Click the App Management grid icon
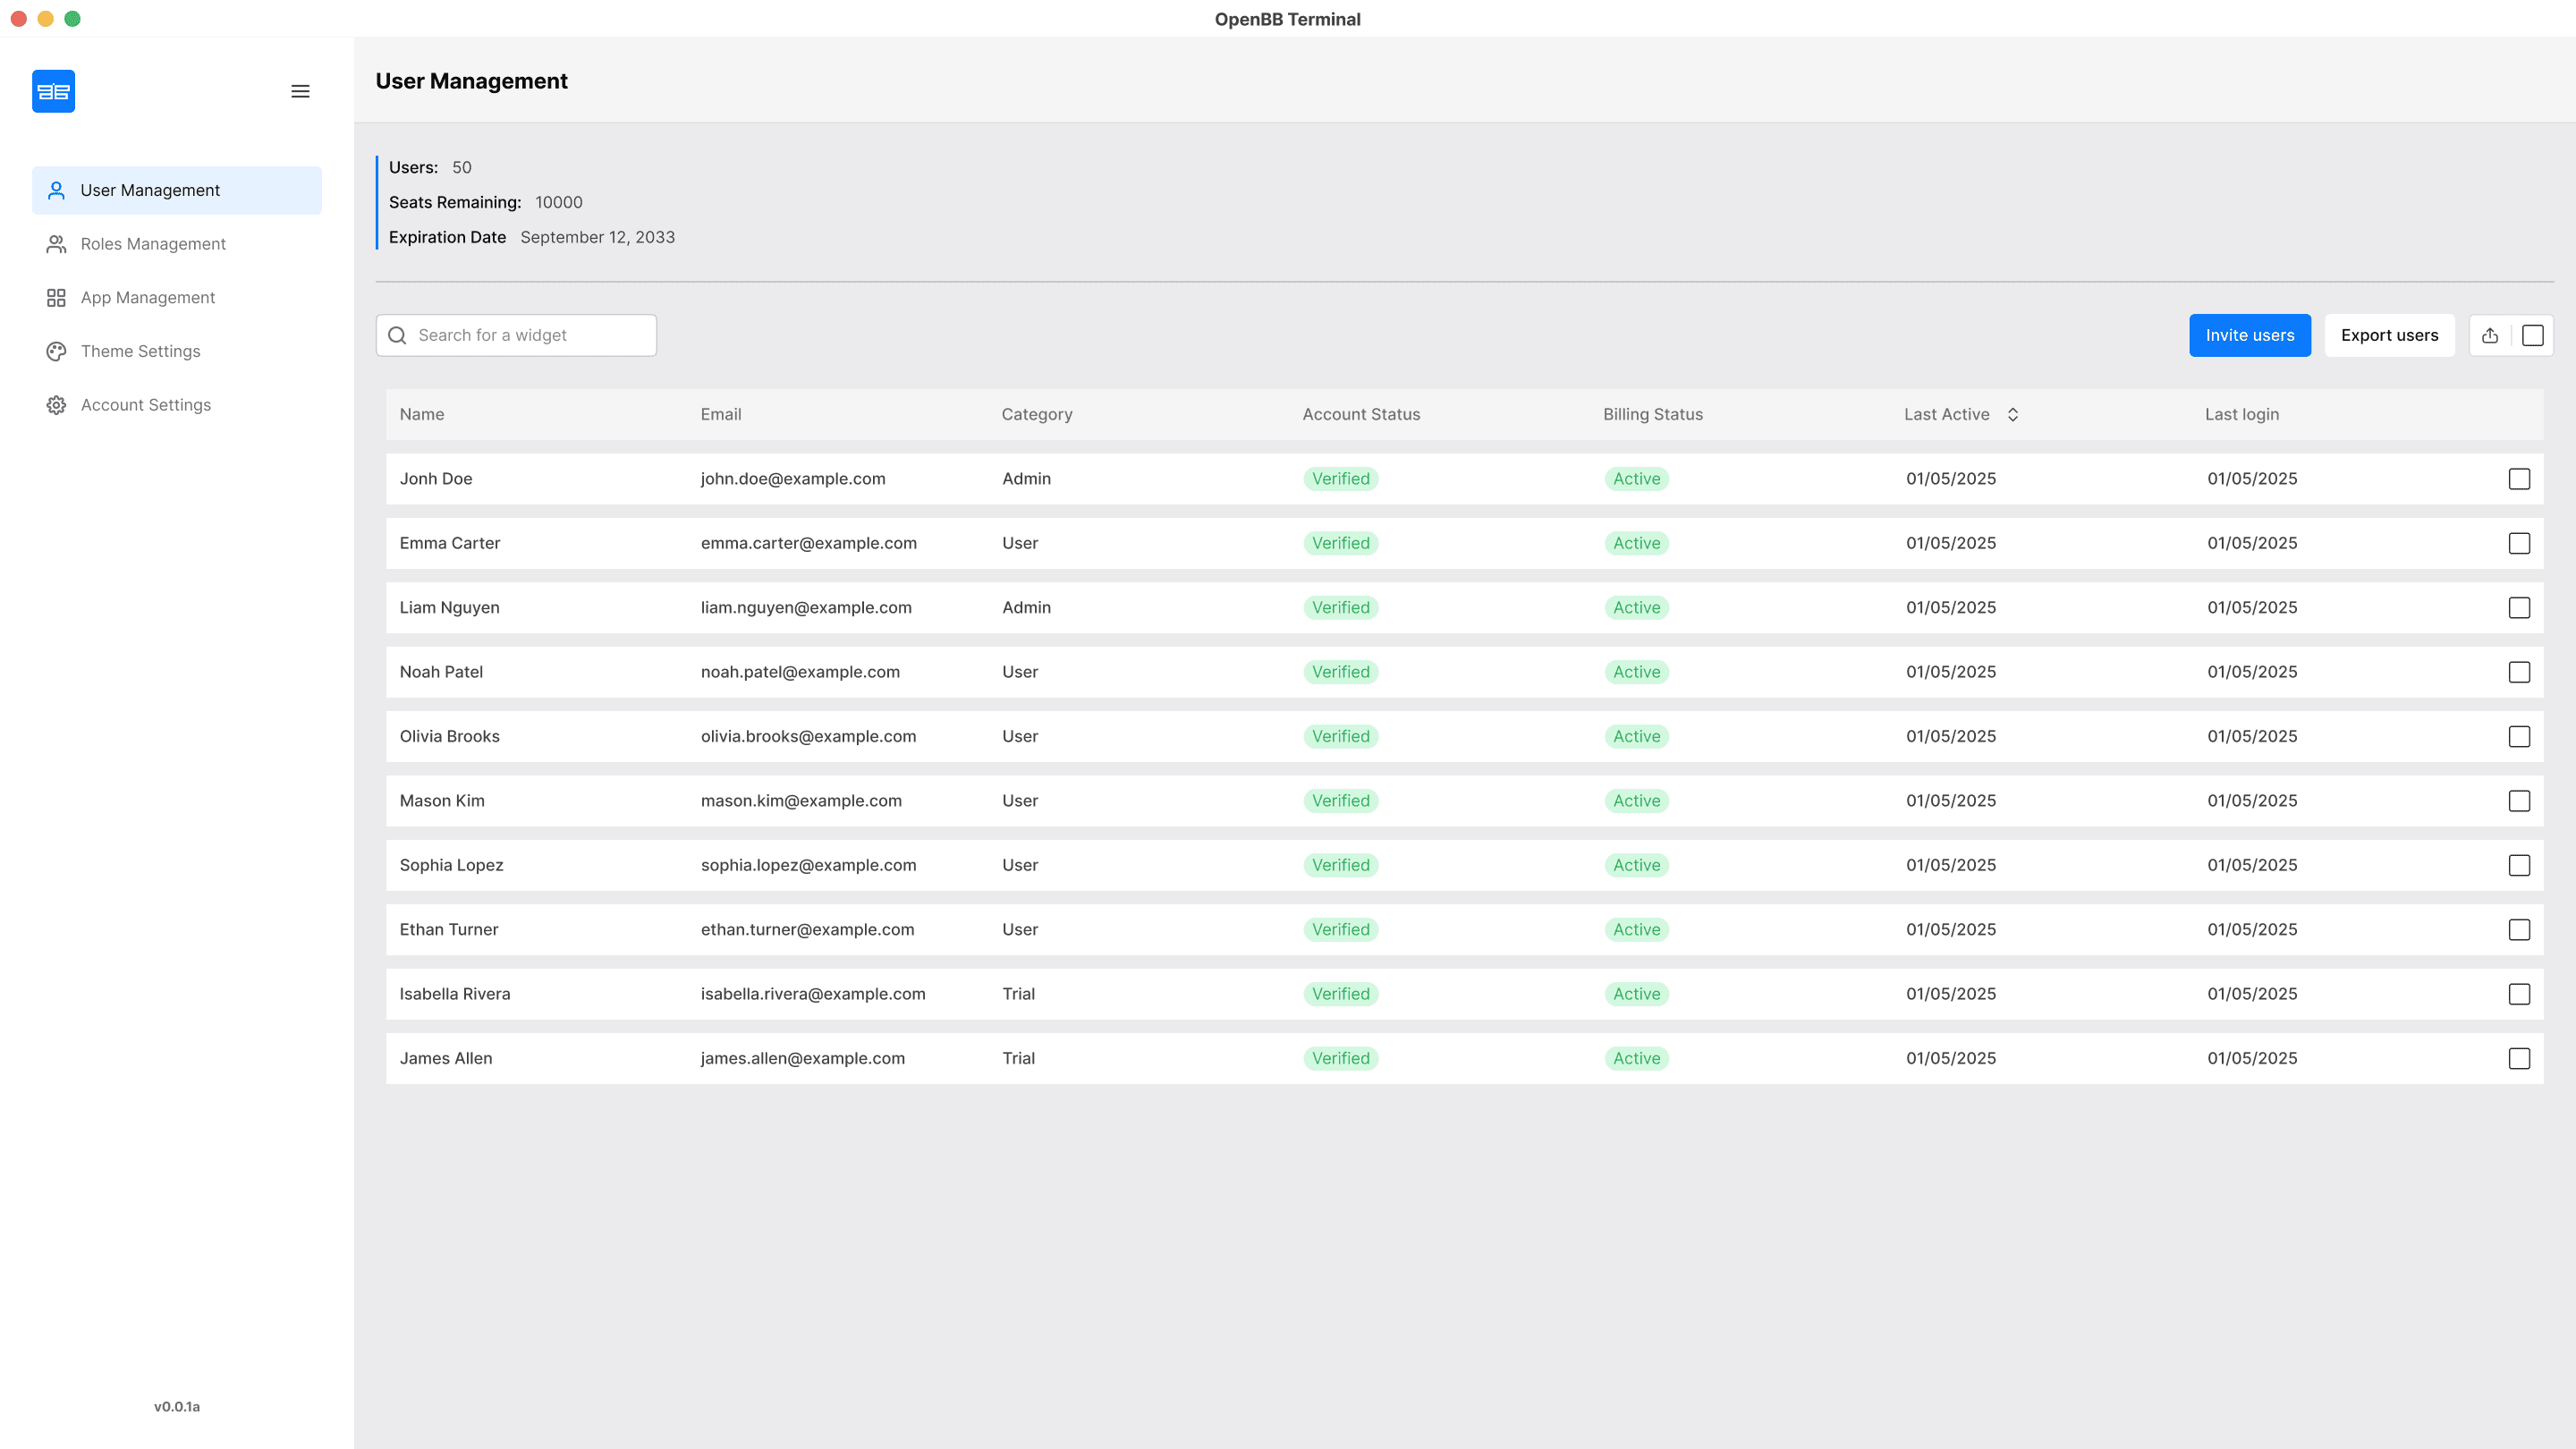The height and width of the screenshot is (1449, 2576). (x=56, y=298)
